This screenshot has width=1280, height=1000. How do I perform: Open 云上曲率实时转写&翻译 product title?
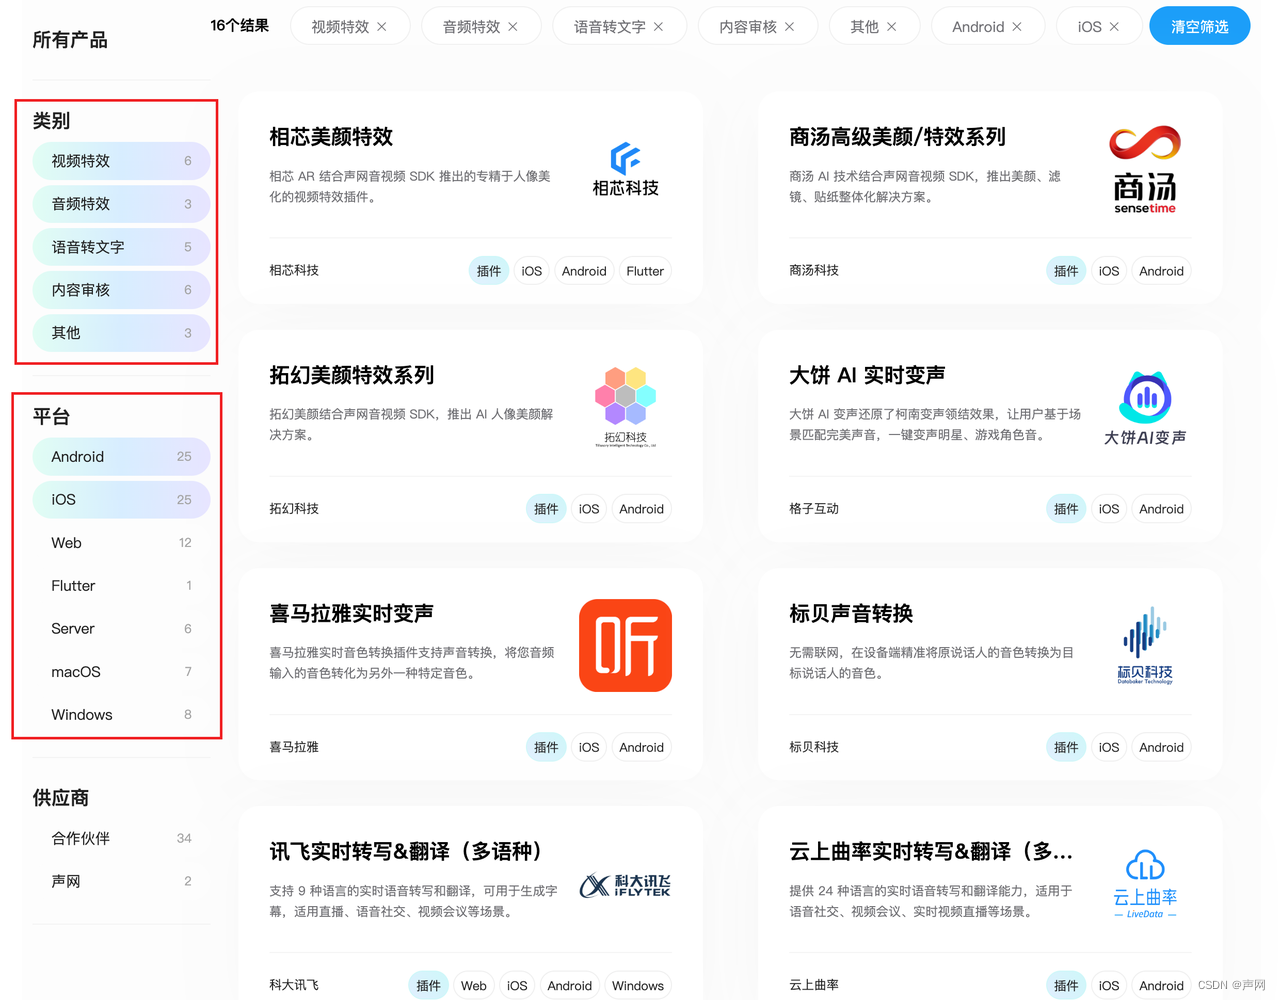click(x=931, y=851)
